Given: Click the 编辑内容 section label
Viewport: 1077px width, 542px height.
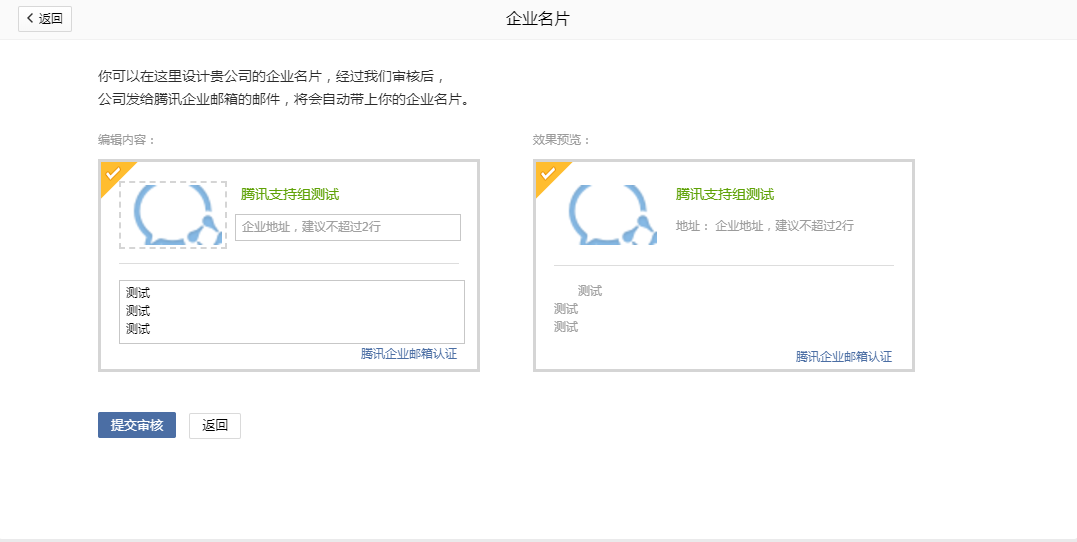Looking at the screenshot, I should pos(127,140).
